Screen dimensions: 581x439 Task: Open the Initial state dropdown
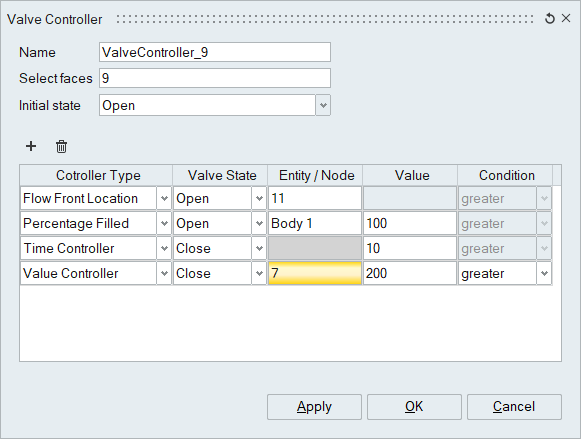point(323,105)
